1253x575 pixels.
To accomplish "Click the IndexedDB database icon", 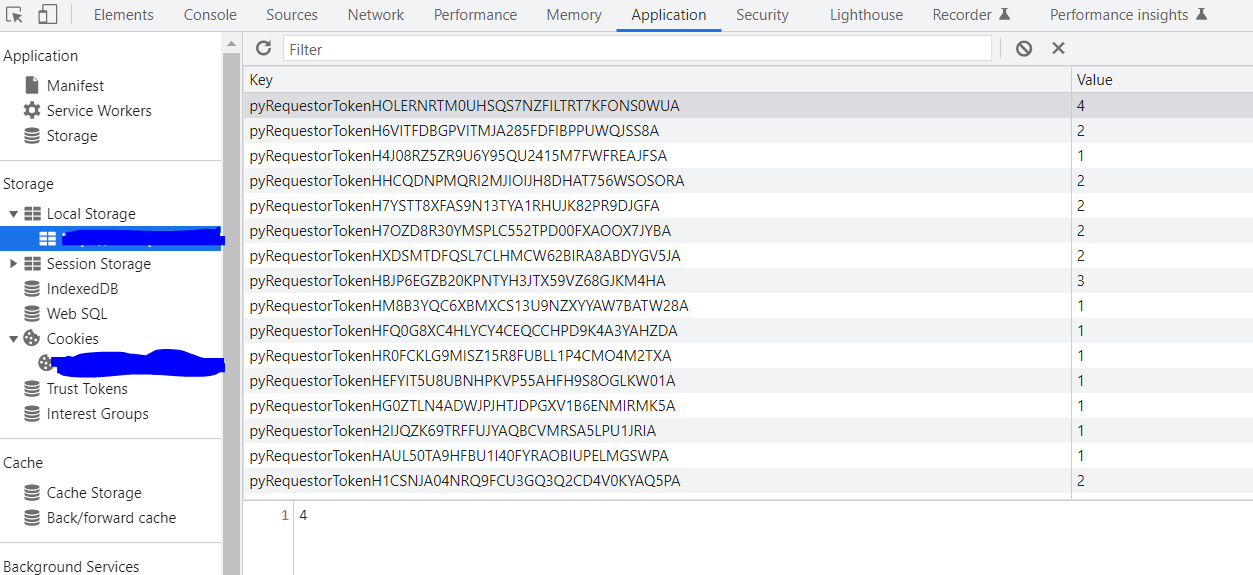I will tap(32, 288).
